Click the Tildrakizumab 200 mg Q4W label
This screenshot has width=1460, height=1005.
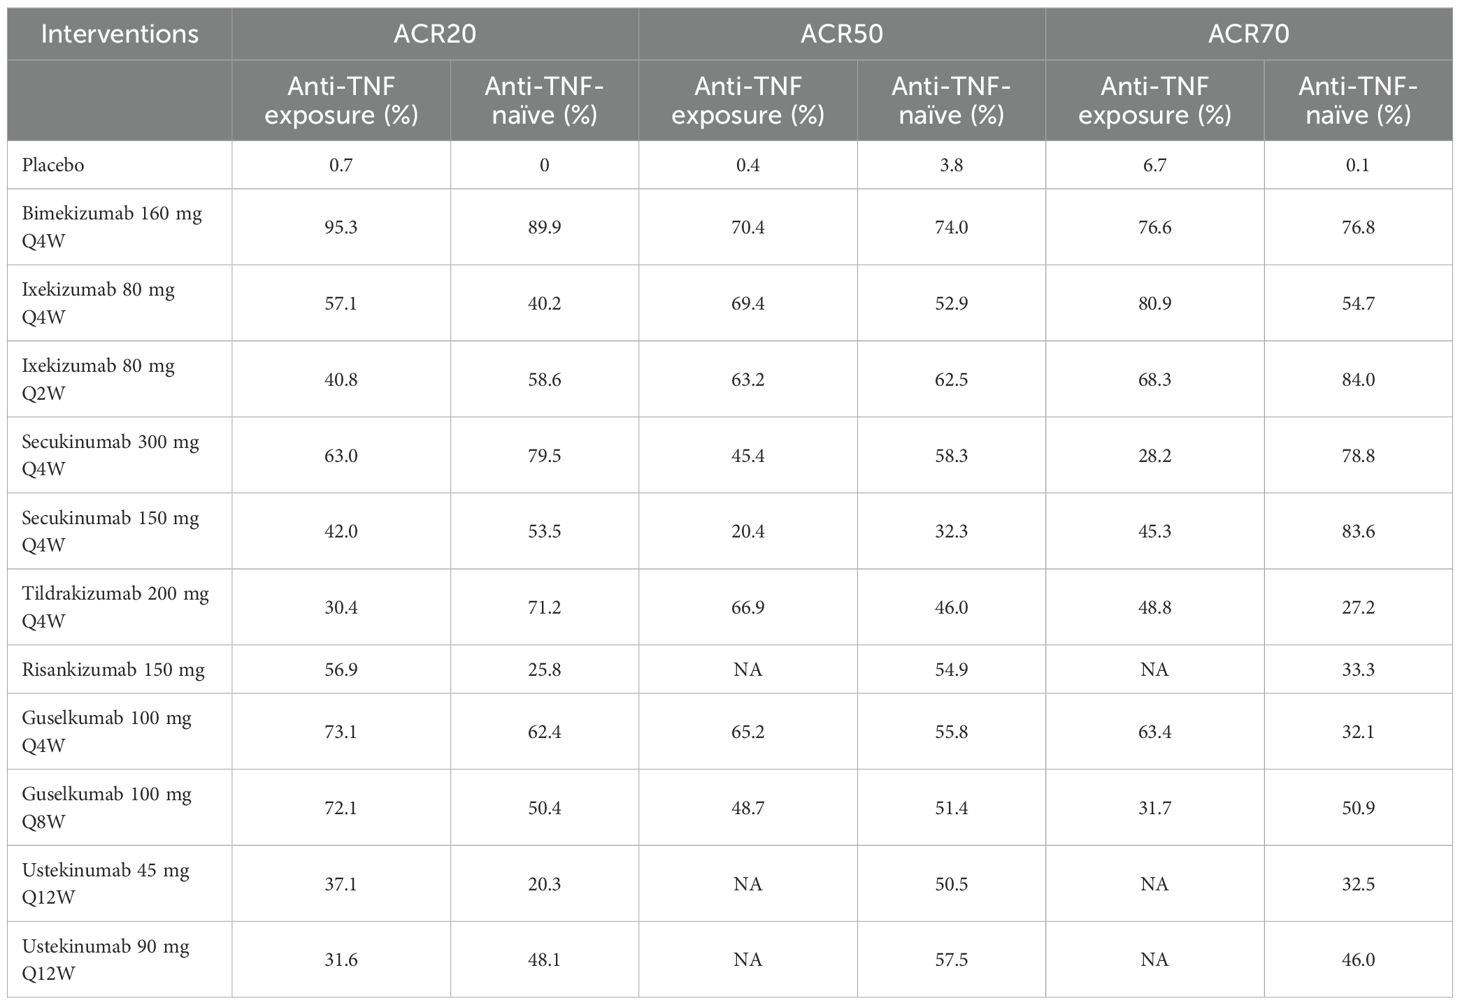pos(115,607)
